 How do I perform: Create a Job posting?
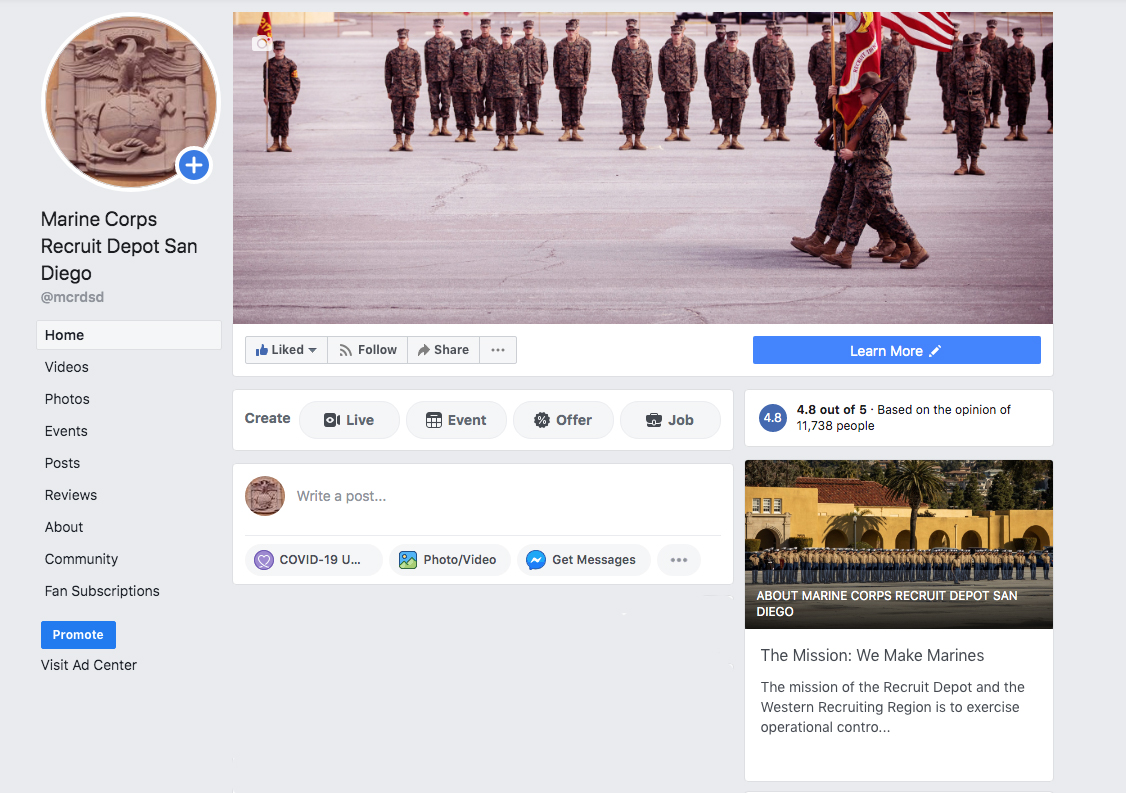670,420
